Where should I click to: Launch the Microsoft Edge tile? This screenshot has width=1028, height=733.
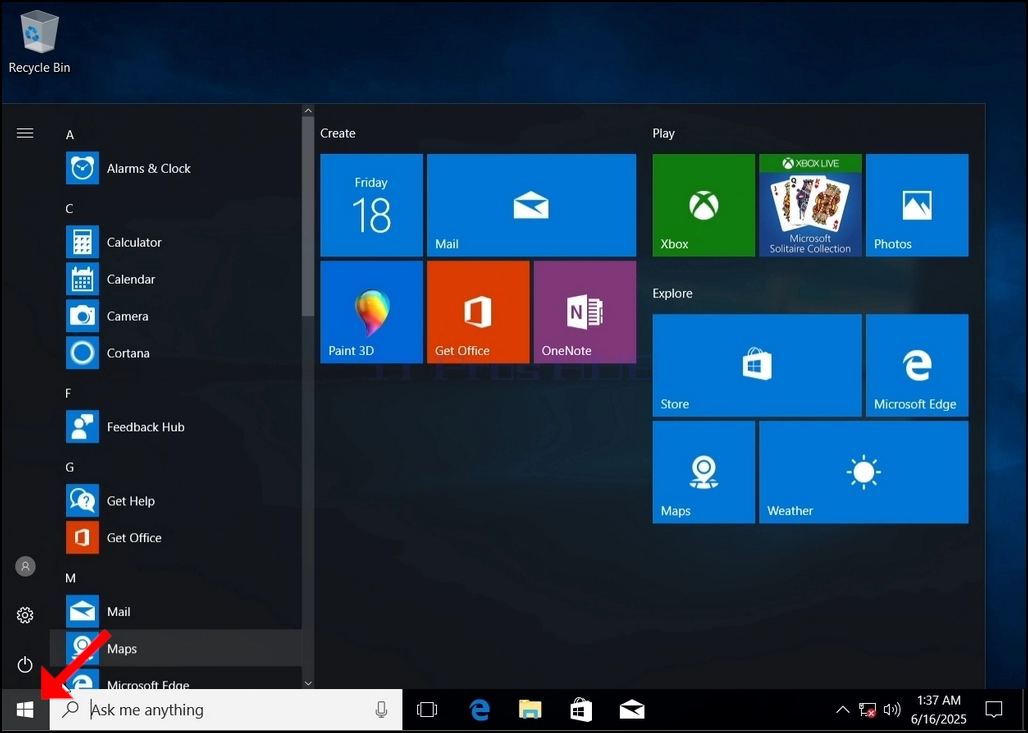(917, 365)
